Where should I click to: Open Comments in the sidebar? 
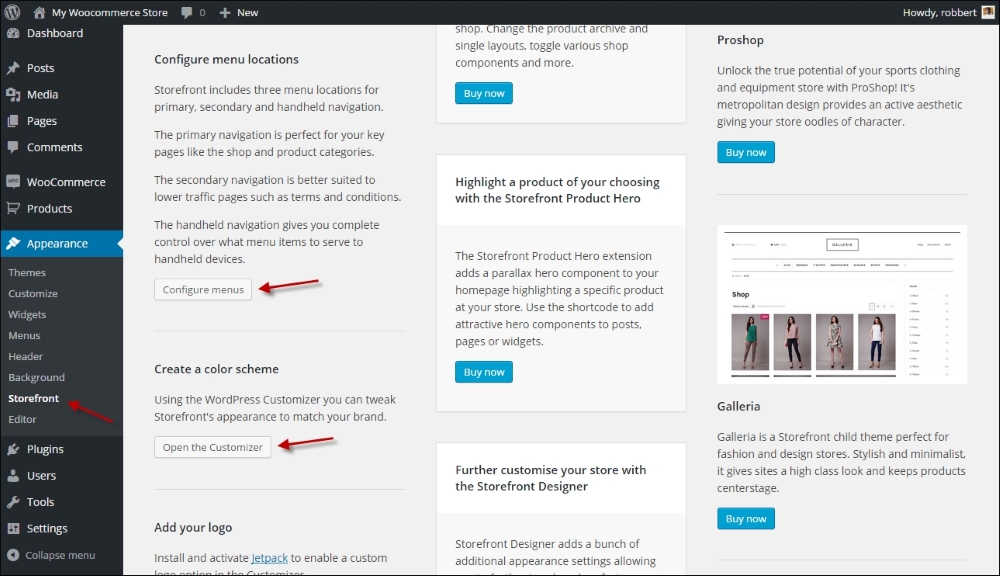54,147
